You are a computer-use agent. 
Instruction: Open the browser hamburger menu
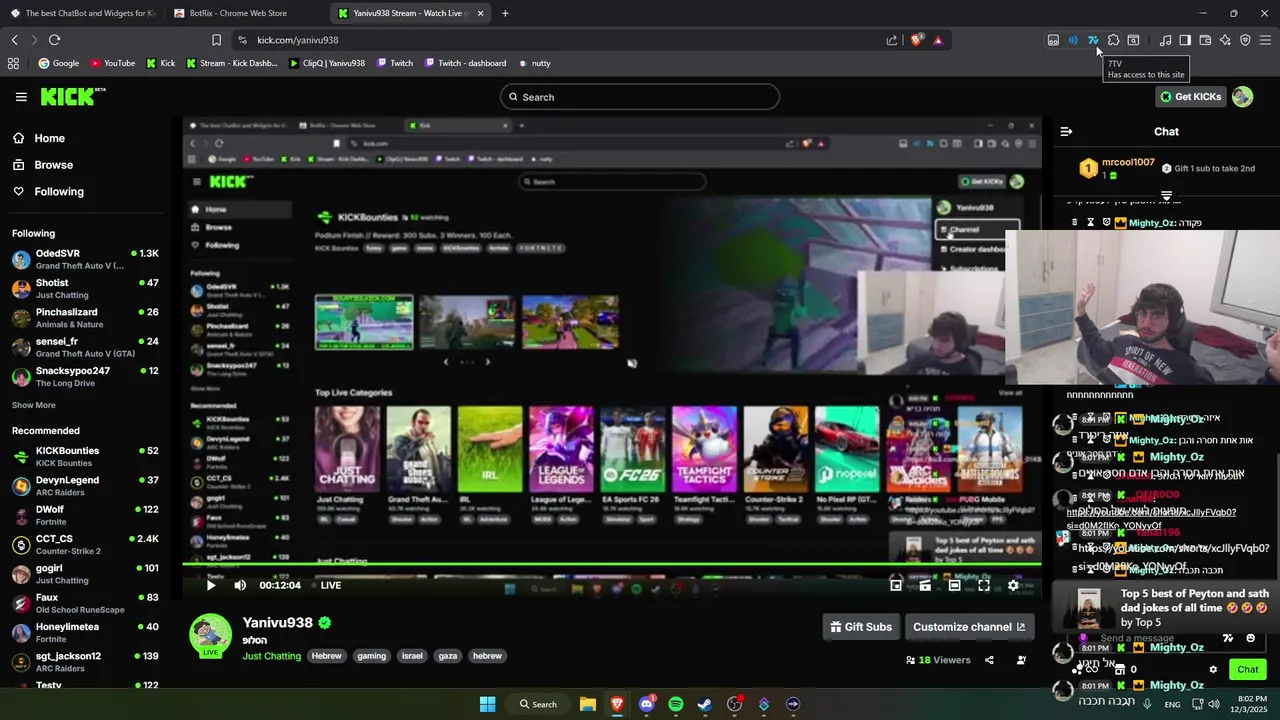[x=1265, y=40]
